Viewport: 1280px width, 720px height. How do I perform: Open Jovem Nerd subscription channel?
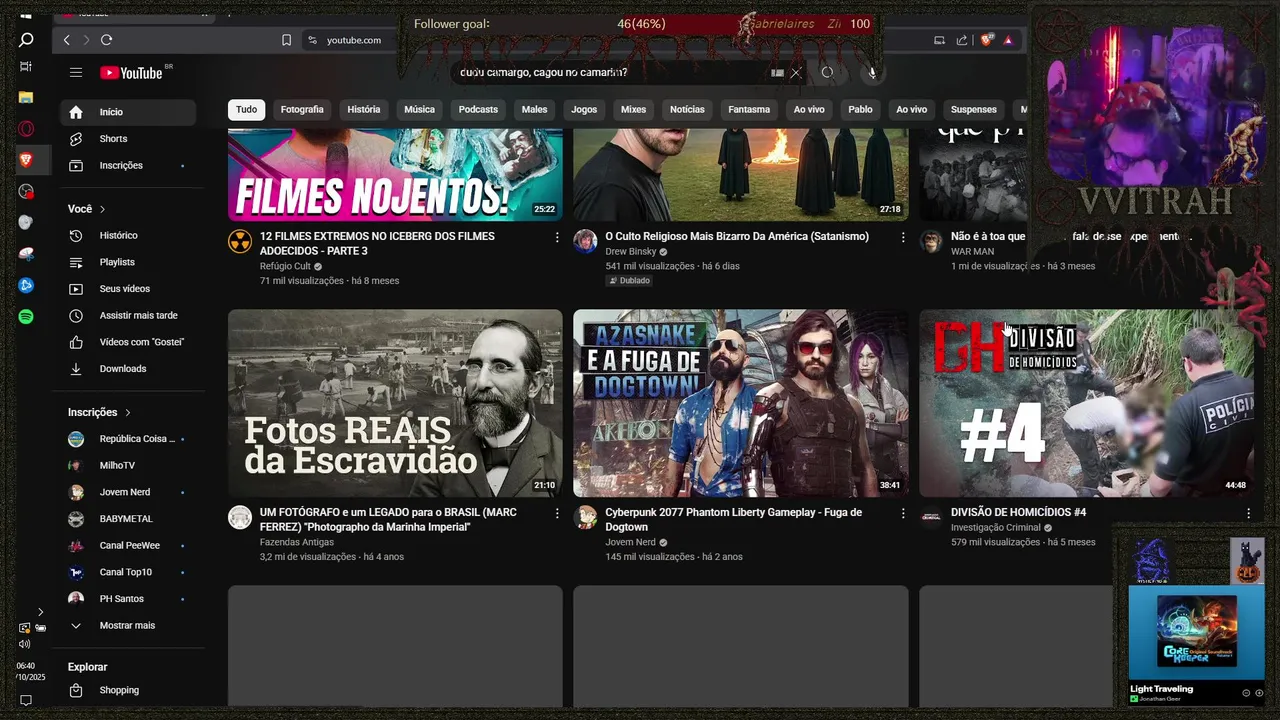[128, 492]
